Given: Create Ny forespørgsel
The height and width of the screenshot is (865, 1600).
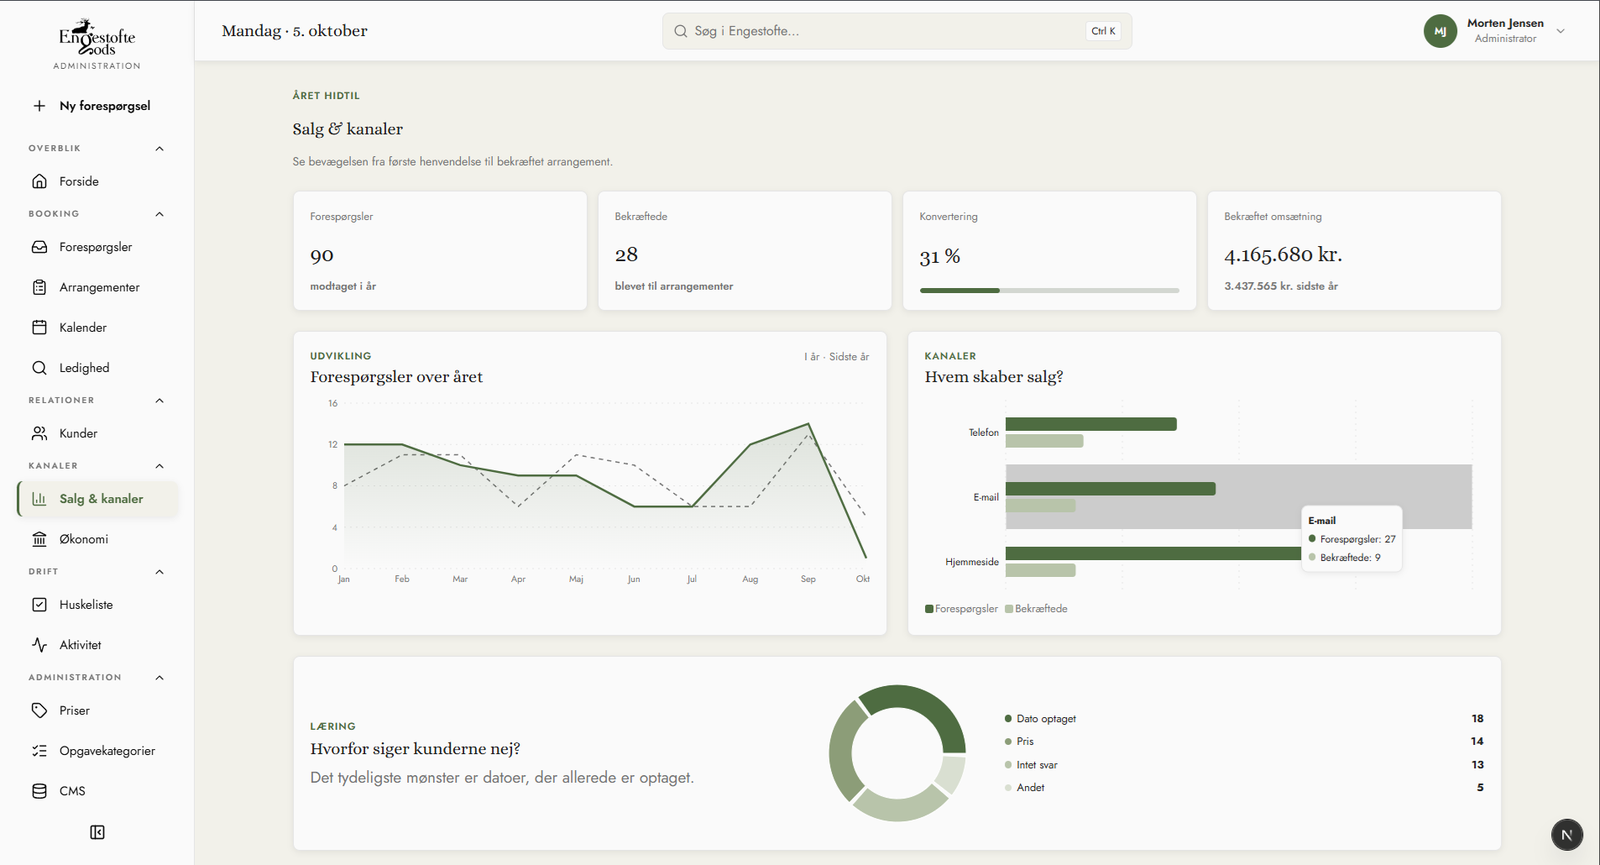Looking at the screenshot, I should pyautogui.click(x=97, y=106).
